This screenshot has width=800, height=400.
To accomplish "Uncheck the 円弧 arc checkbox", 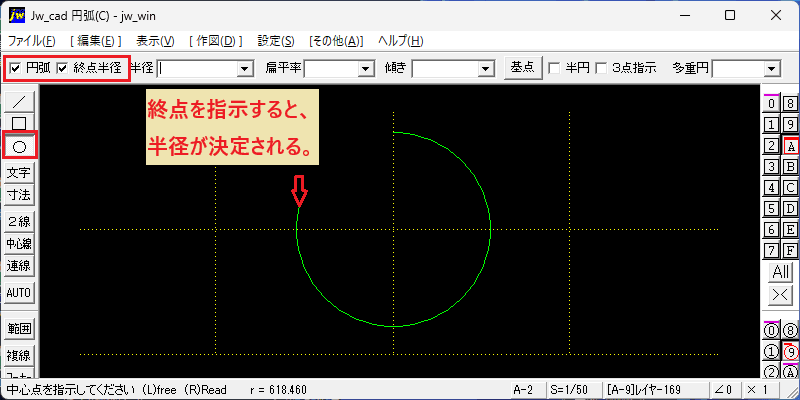I will pos(15,68).
